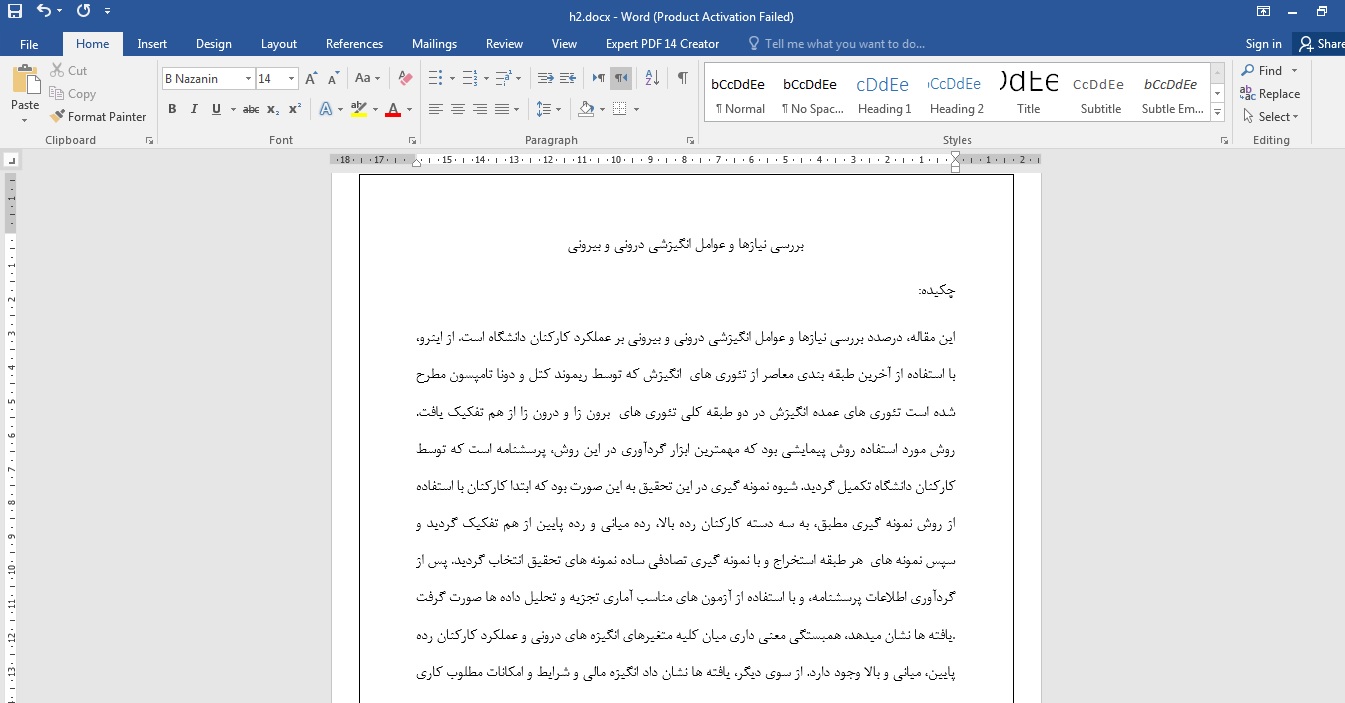Switch to the Mailings tab
The image size is (1345, 703).
(x=434, y=44)
